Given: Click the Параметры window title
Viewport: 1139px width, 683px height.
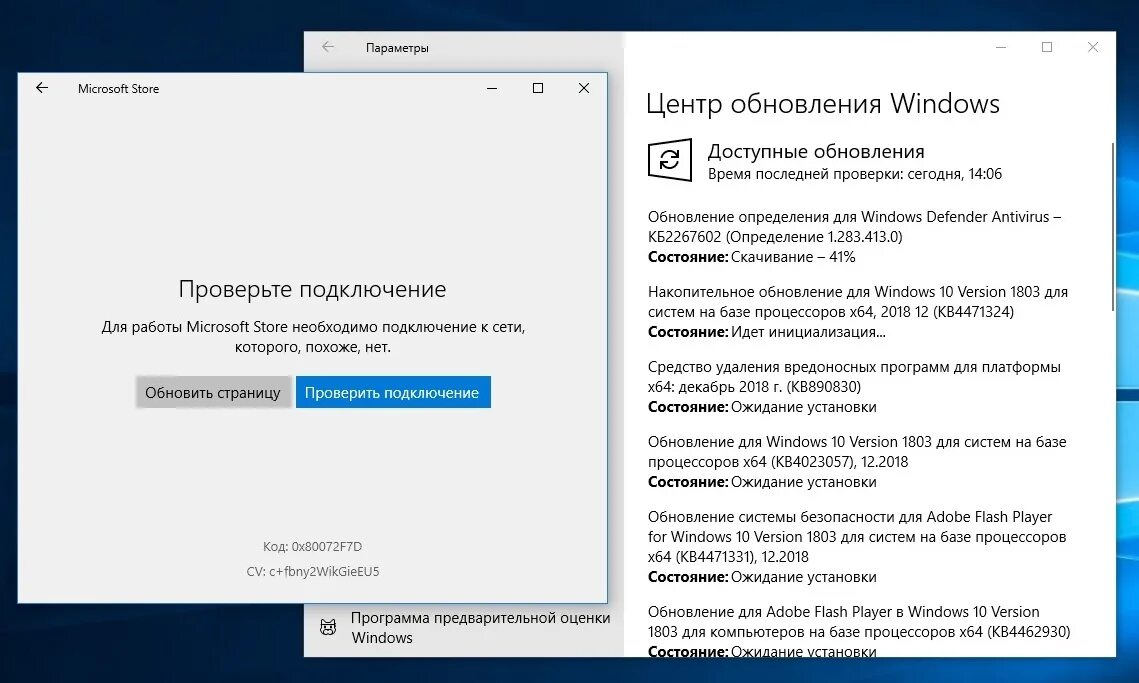Looking at the screenshot, I should coord(397,48).
